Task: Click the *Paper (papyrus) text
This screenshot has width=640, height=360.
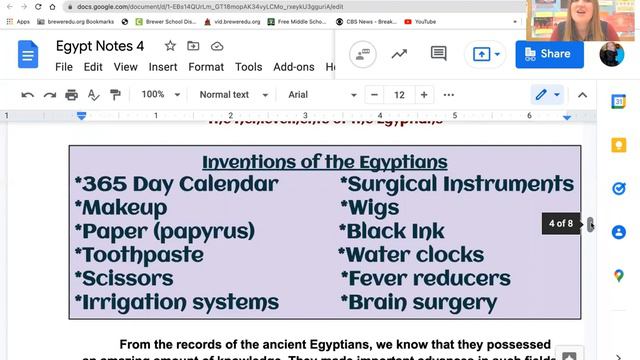Action: tap(165, 231)
